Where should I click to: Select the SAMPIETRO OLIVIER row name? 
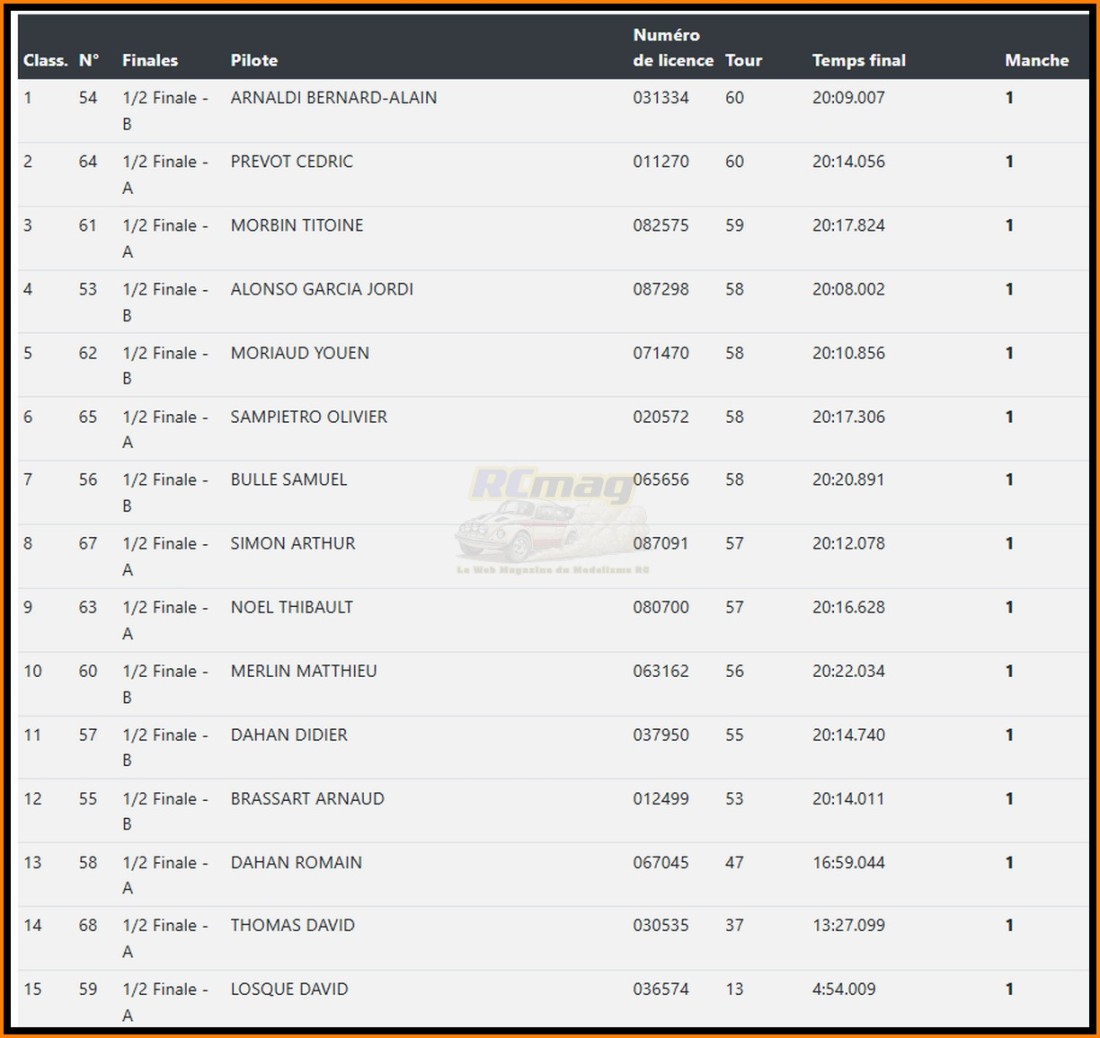(308, 417)
